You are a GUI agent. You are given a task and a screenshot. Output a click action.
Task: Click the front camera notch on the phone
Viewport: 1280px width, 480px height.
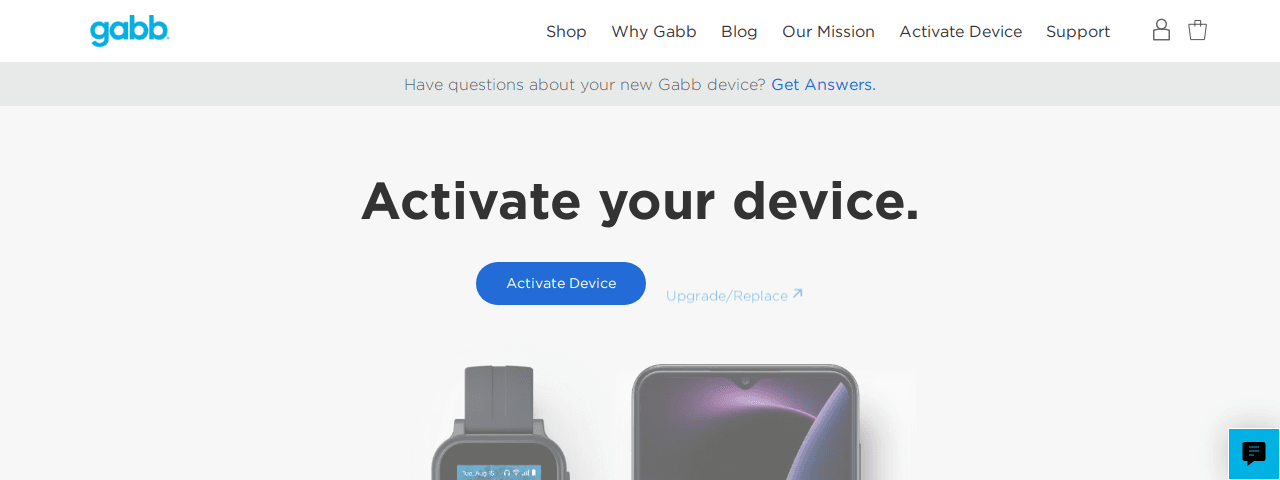(744, 381)
